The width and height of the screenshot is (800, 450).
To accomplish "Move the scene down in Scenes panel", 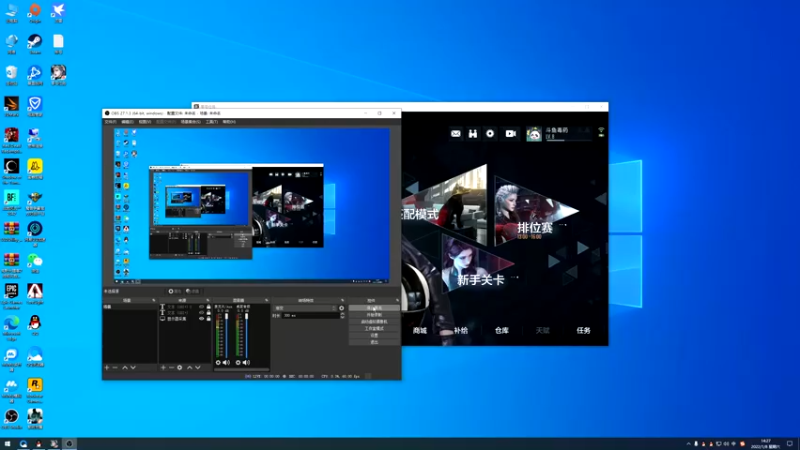I will pyautogui.click(x=133, y=367).
